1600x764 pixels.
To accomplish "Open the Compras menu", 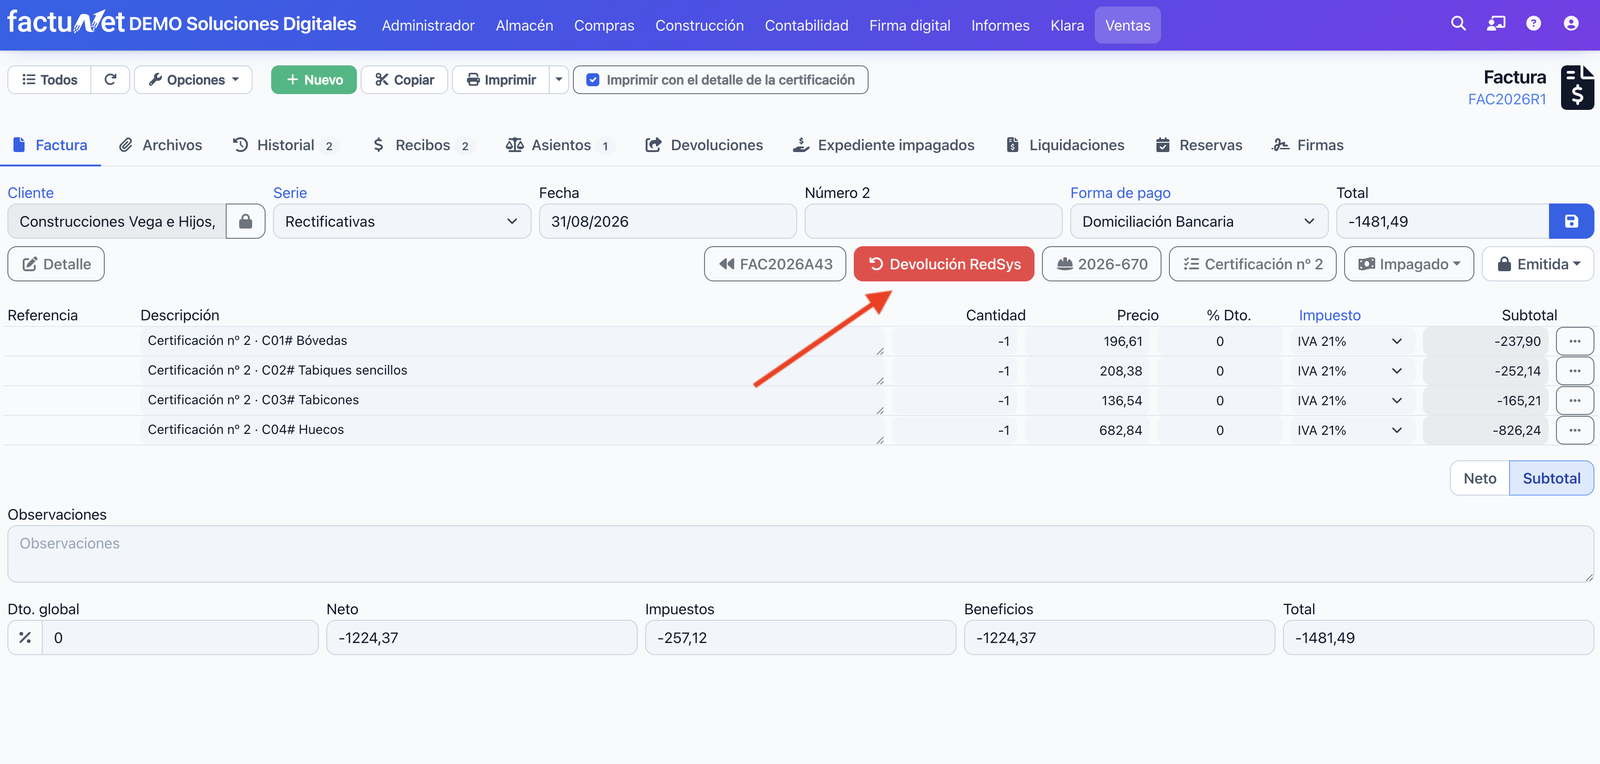I will (x=604, y=25).
